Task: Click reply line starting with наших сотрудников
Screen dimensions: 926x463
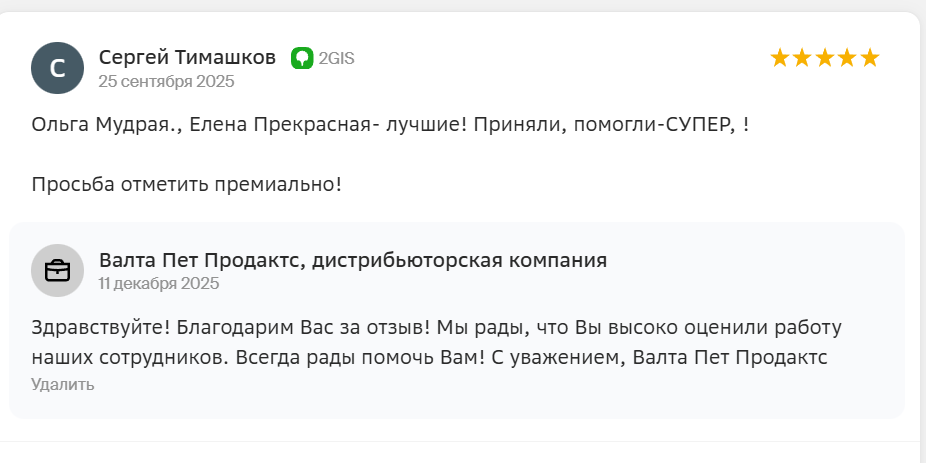Action: click(x=429, y=357)
